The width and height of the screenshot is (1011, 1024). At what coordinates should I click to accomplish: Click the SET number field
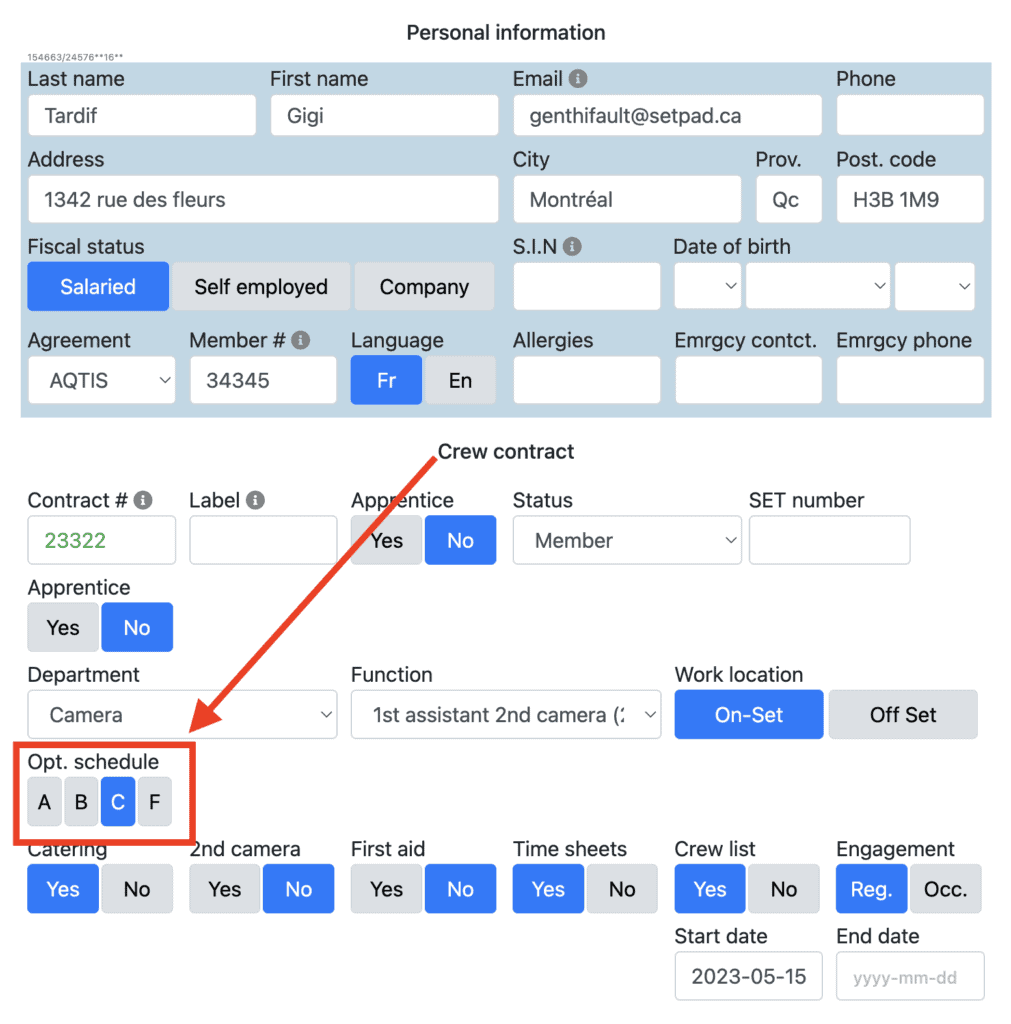[829, 541]
